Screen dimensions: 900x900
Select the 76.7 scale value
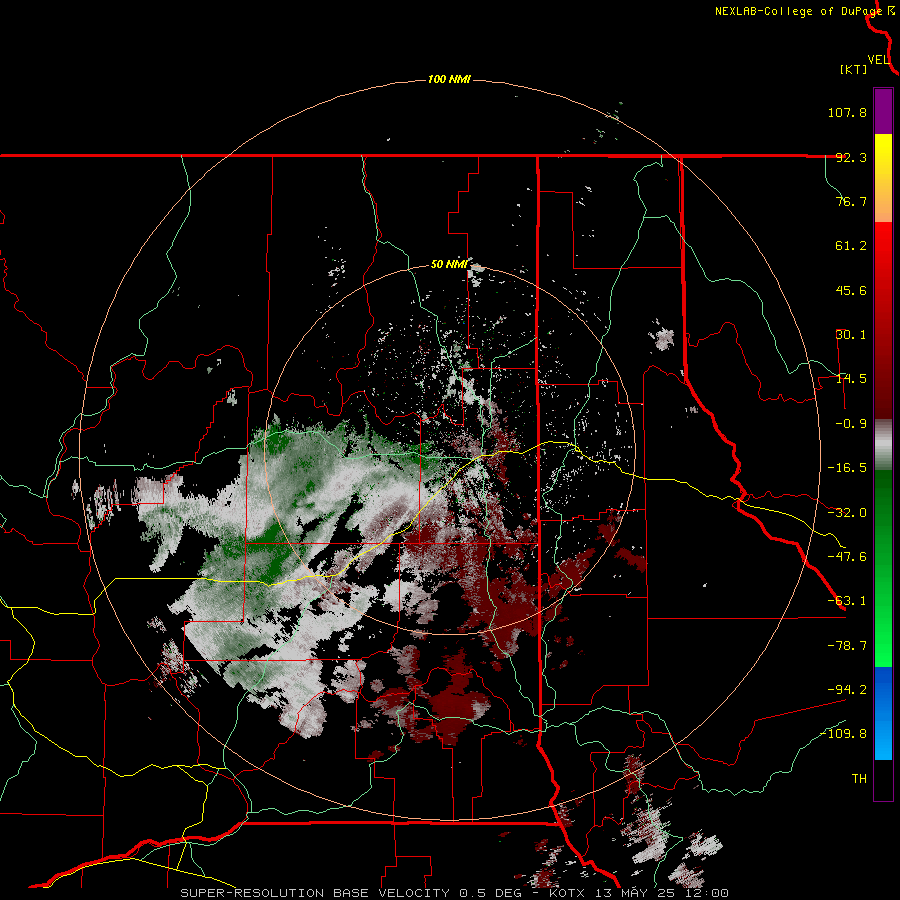click(851, 201)
